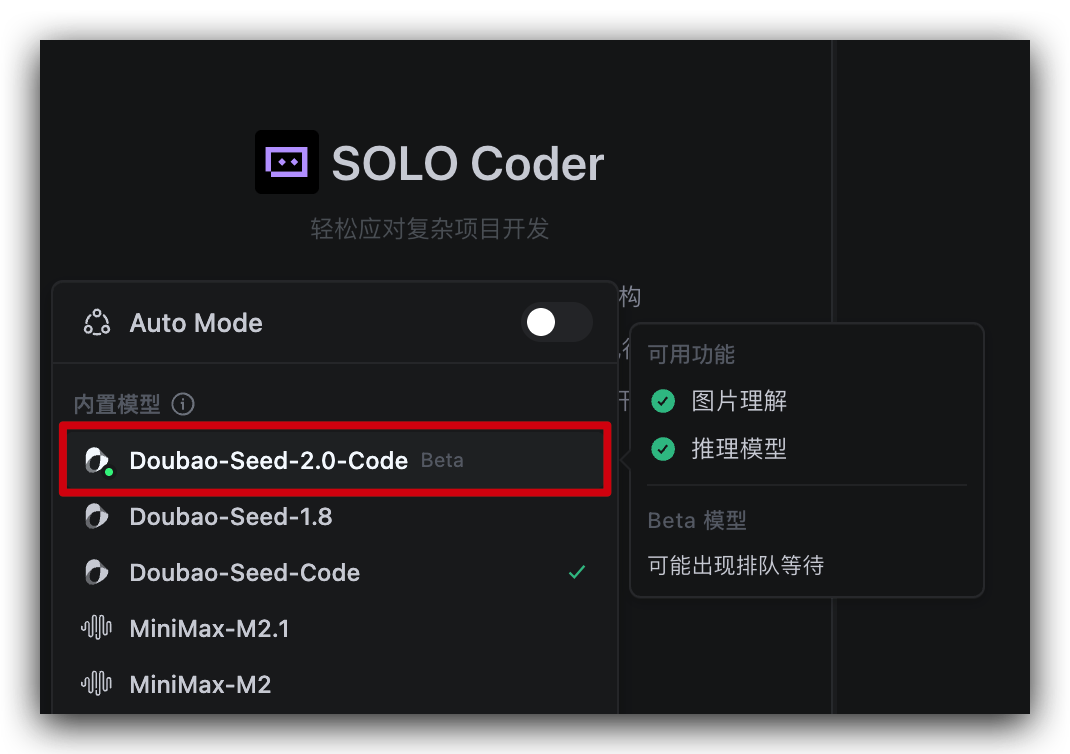This screenshot has width=1070, height=754.
Task: Select Doubao-Seed-1.8 from the built-in models
Action: click(230, 516)
